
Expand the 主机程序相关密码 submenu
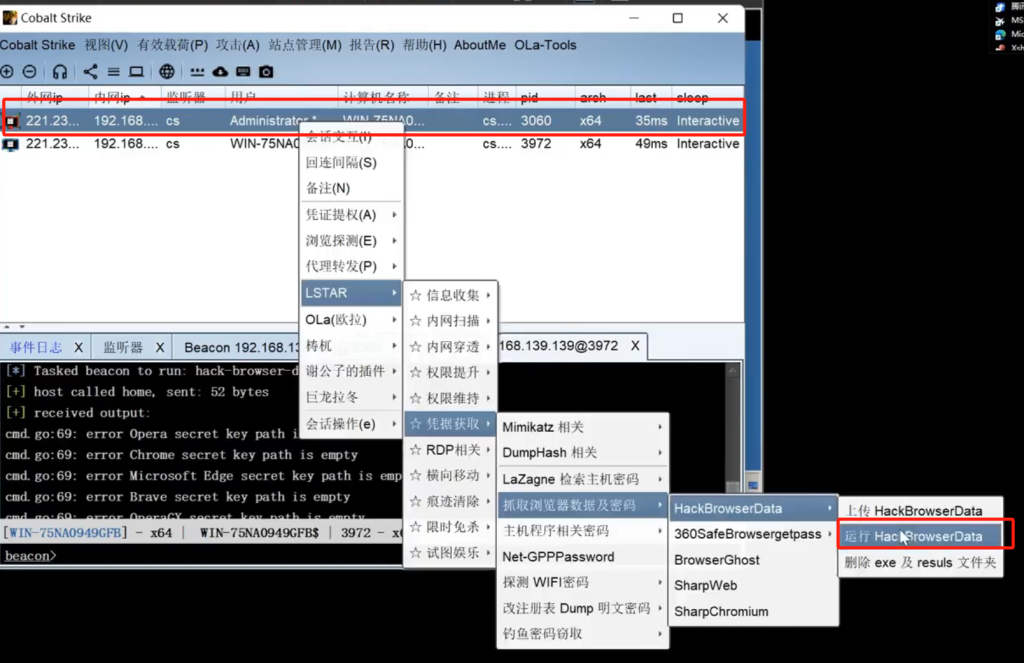(583, 531)
